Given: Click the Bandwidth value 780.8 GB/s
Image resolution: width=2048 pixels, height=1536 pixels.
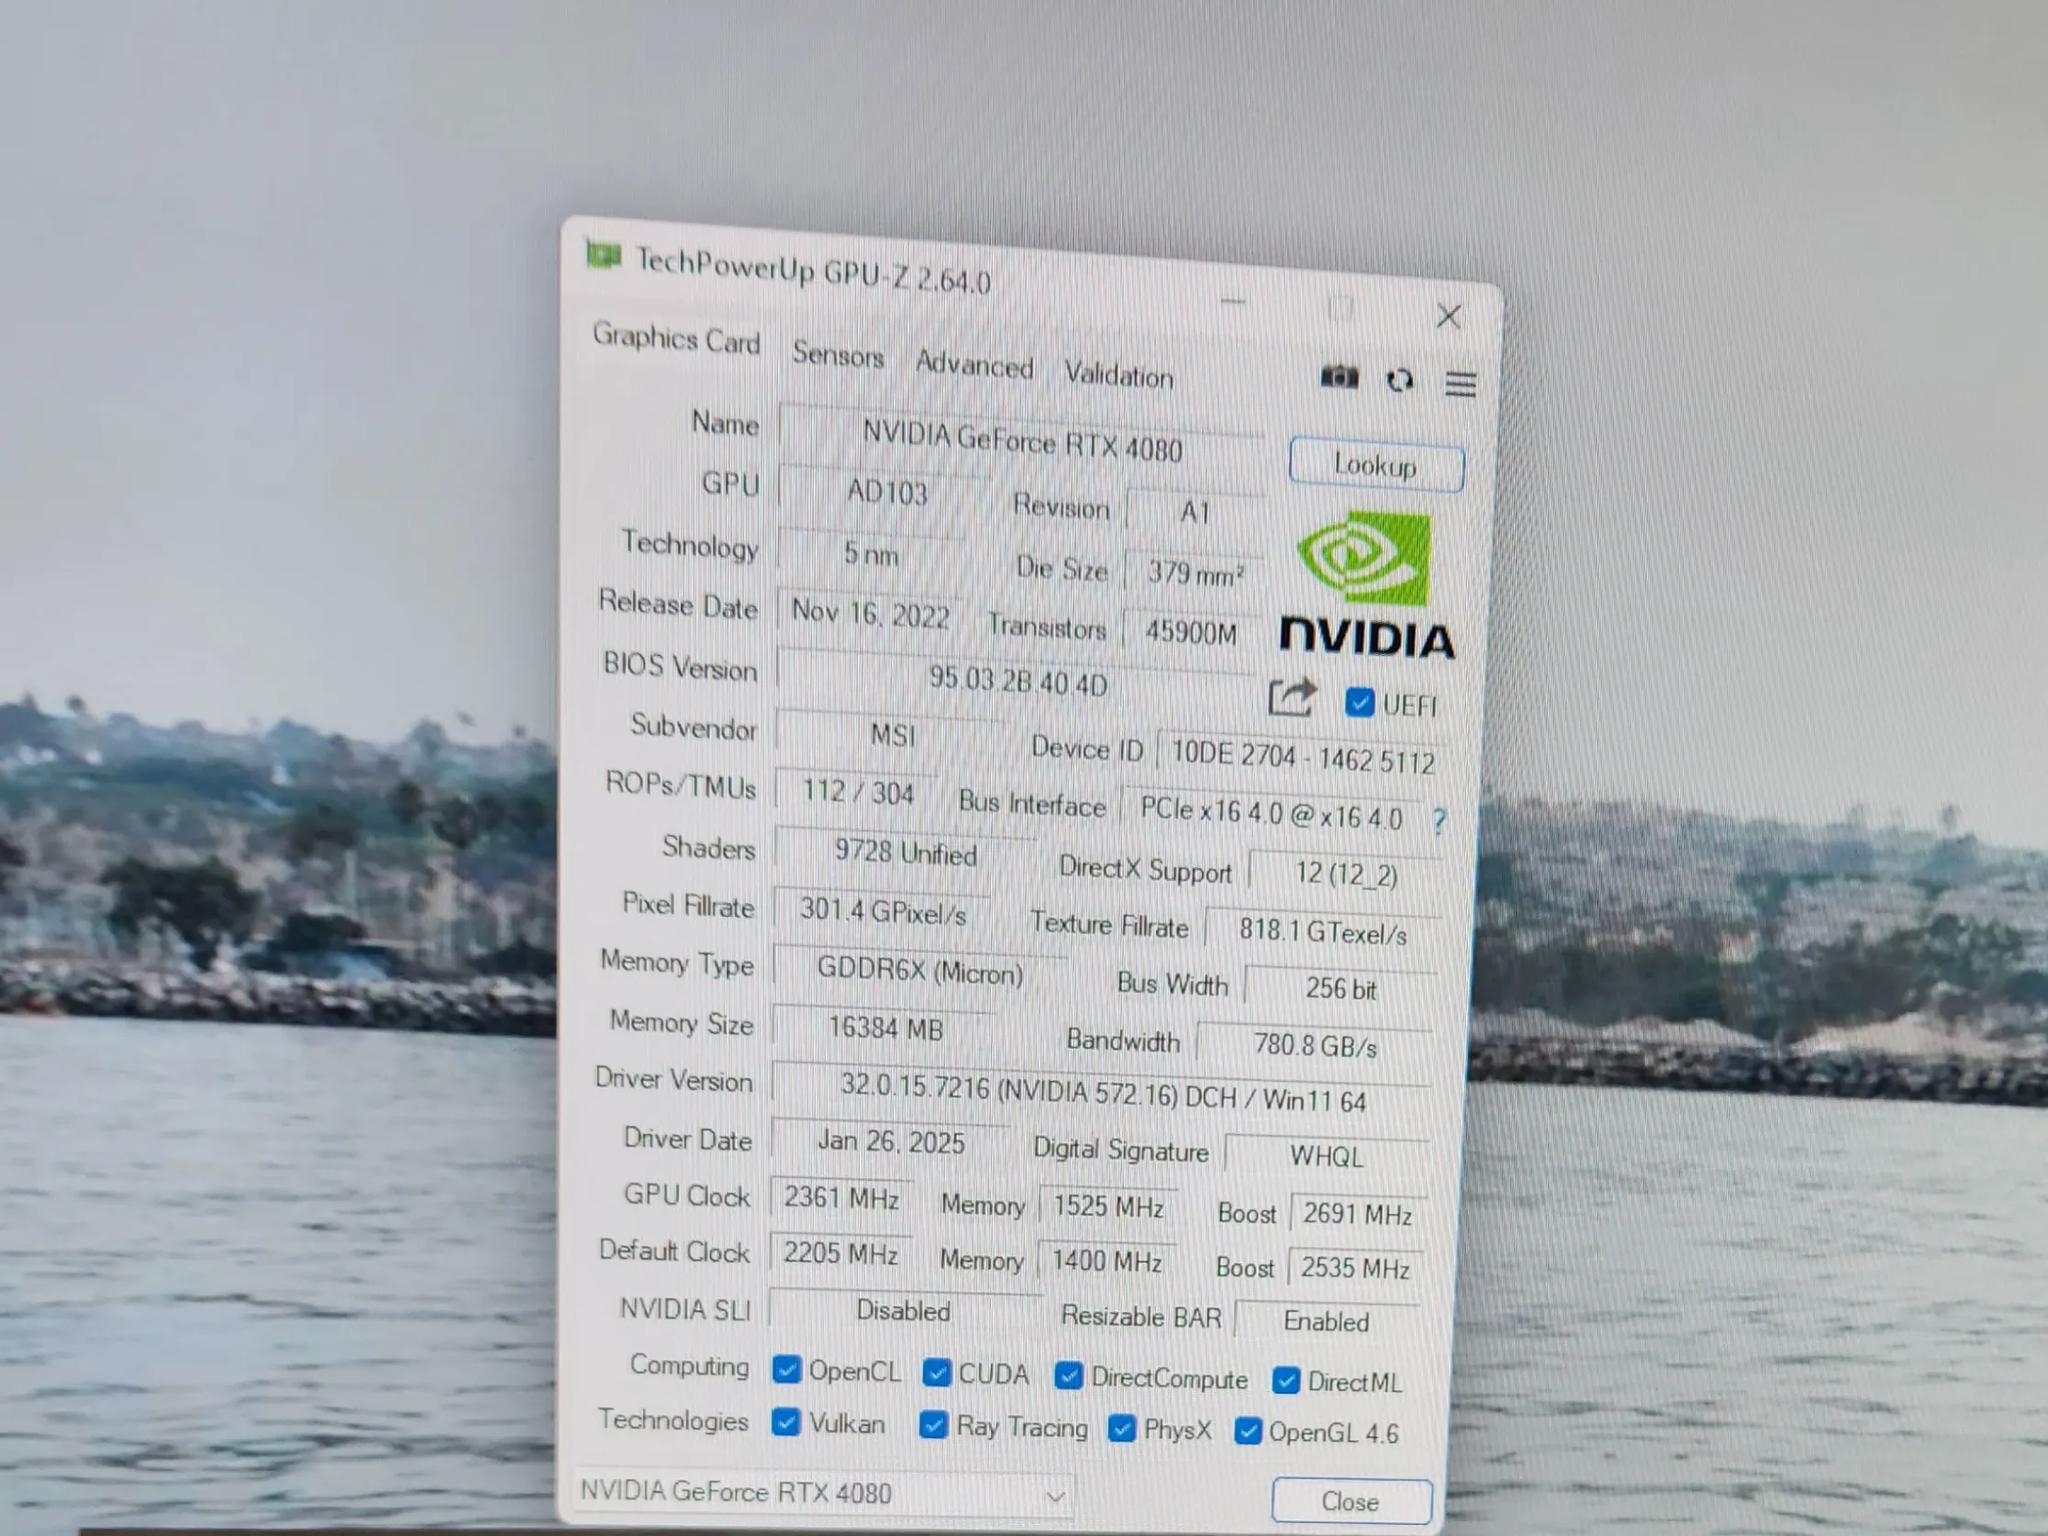Looking at the screenshot, I should 1315,1046.
